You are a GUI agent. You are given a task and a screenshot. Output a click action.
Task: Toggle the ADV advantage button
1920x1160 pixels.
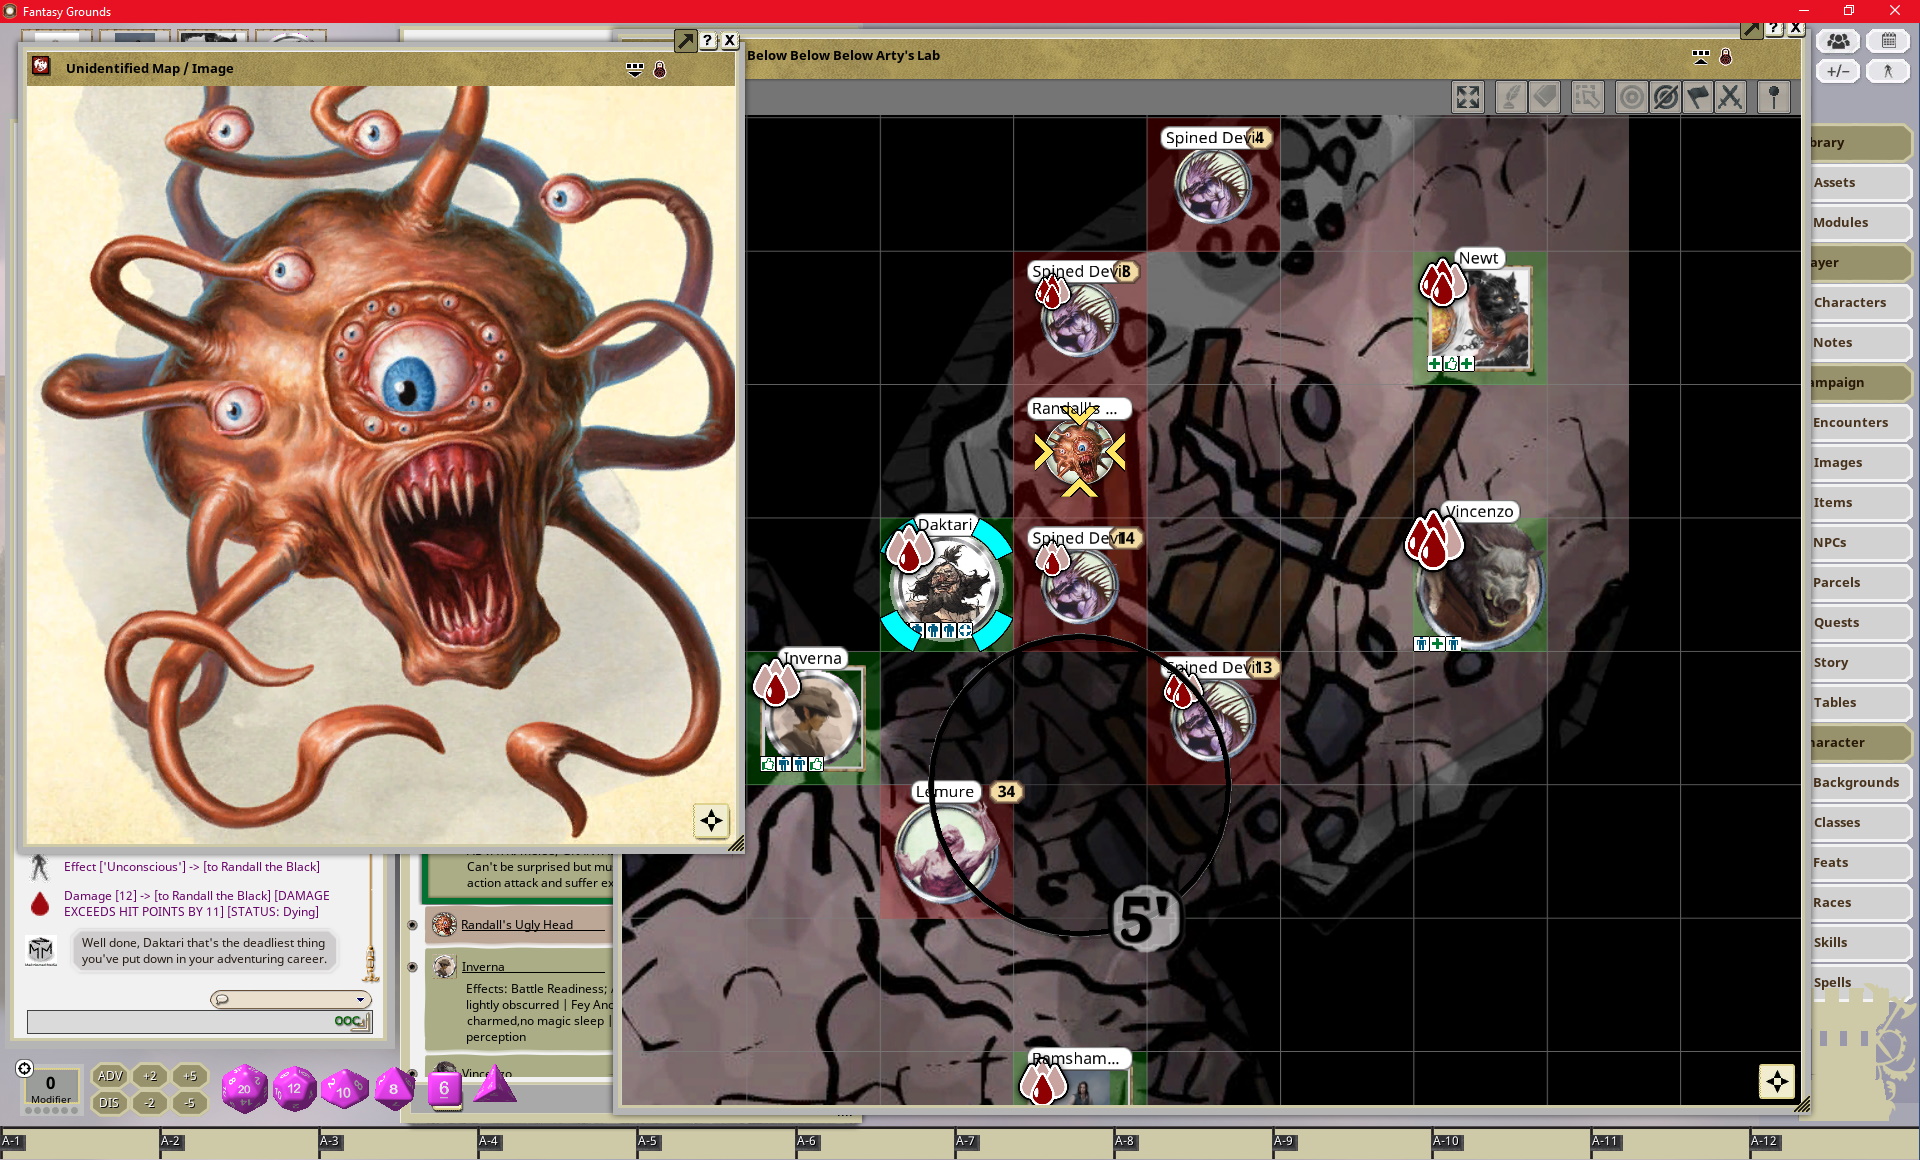pyautogui.click(x=110, y=1076)
